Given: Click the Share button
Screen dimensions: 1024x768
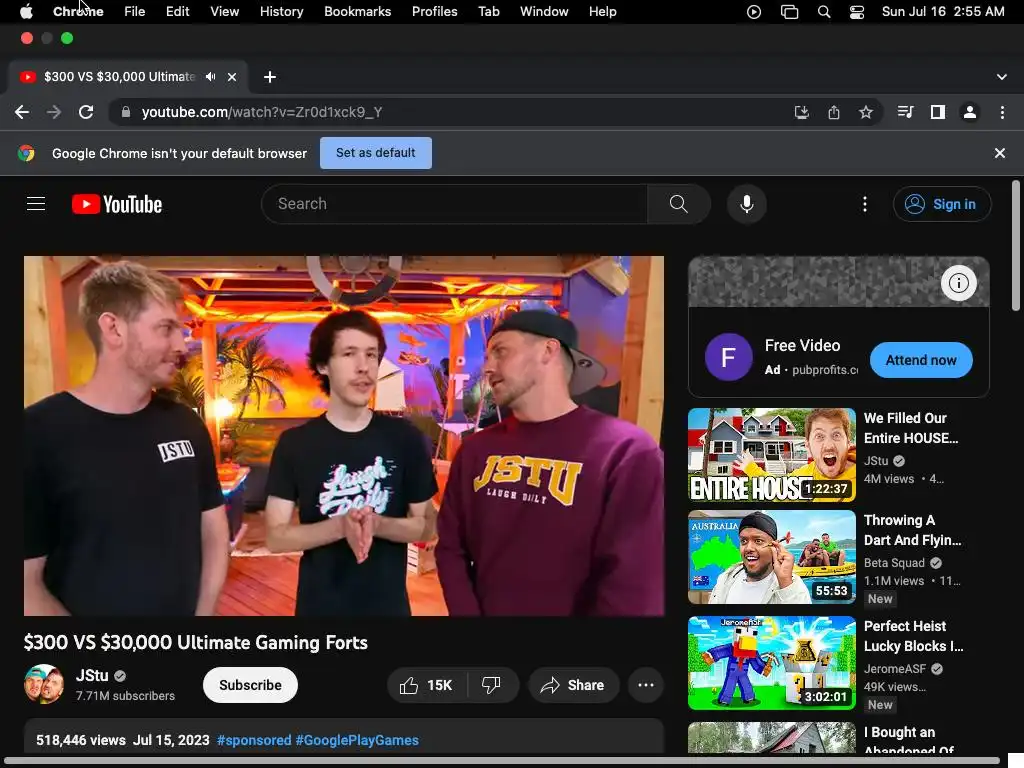Looking at the screenshot, I should coord(573,685).
